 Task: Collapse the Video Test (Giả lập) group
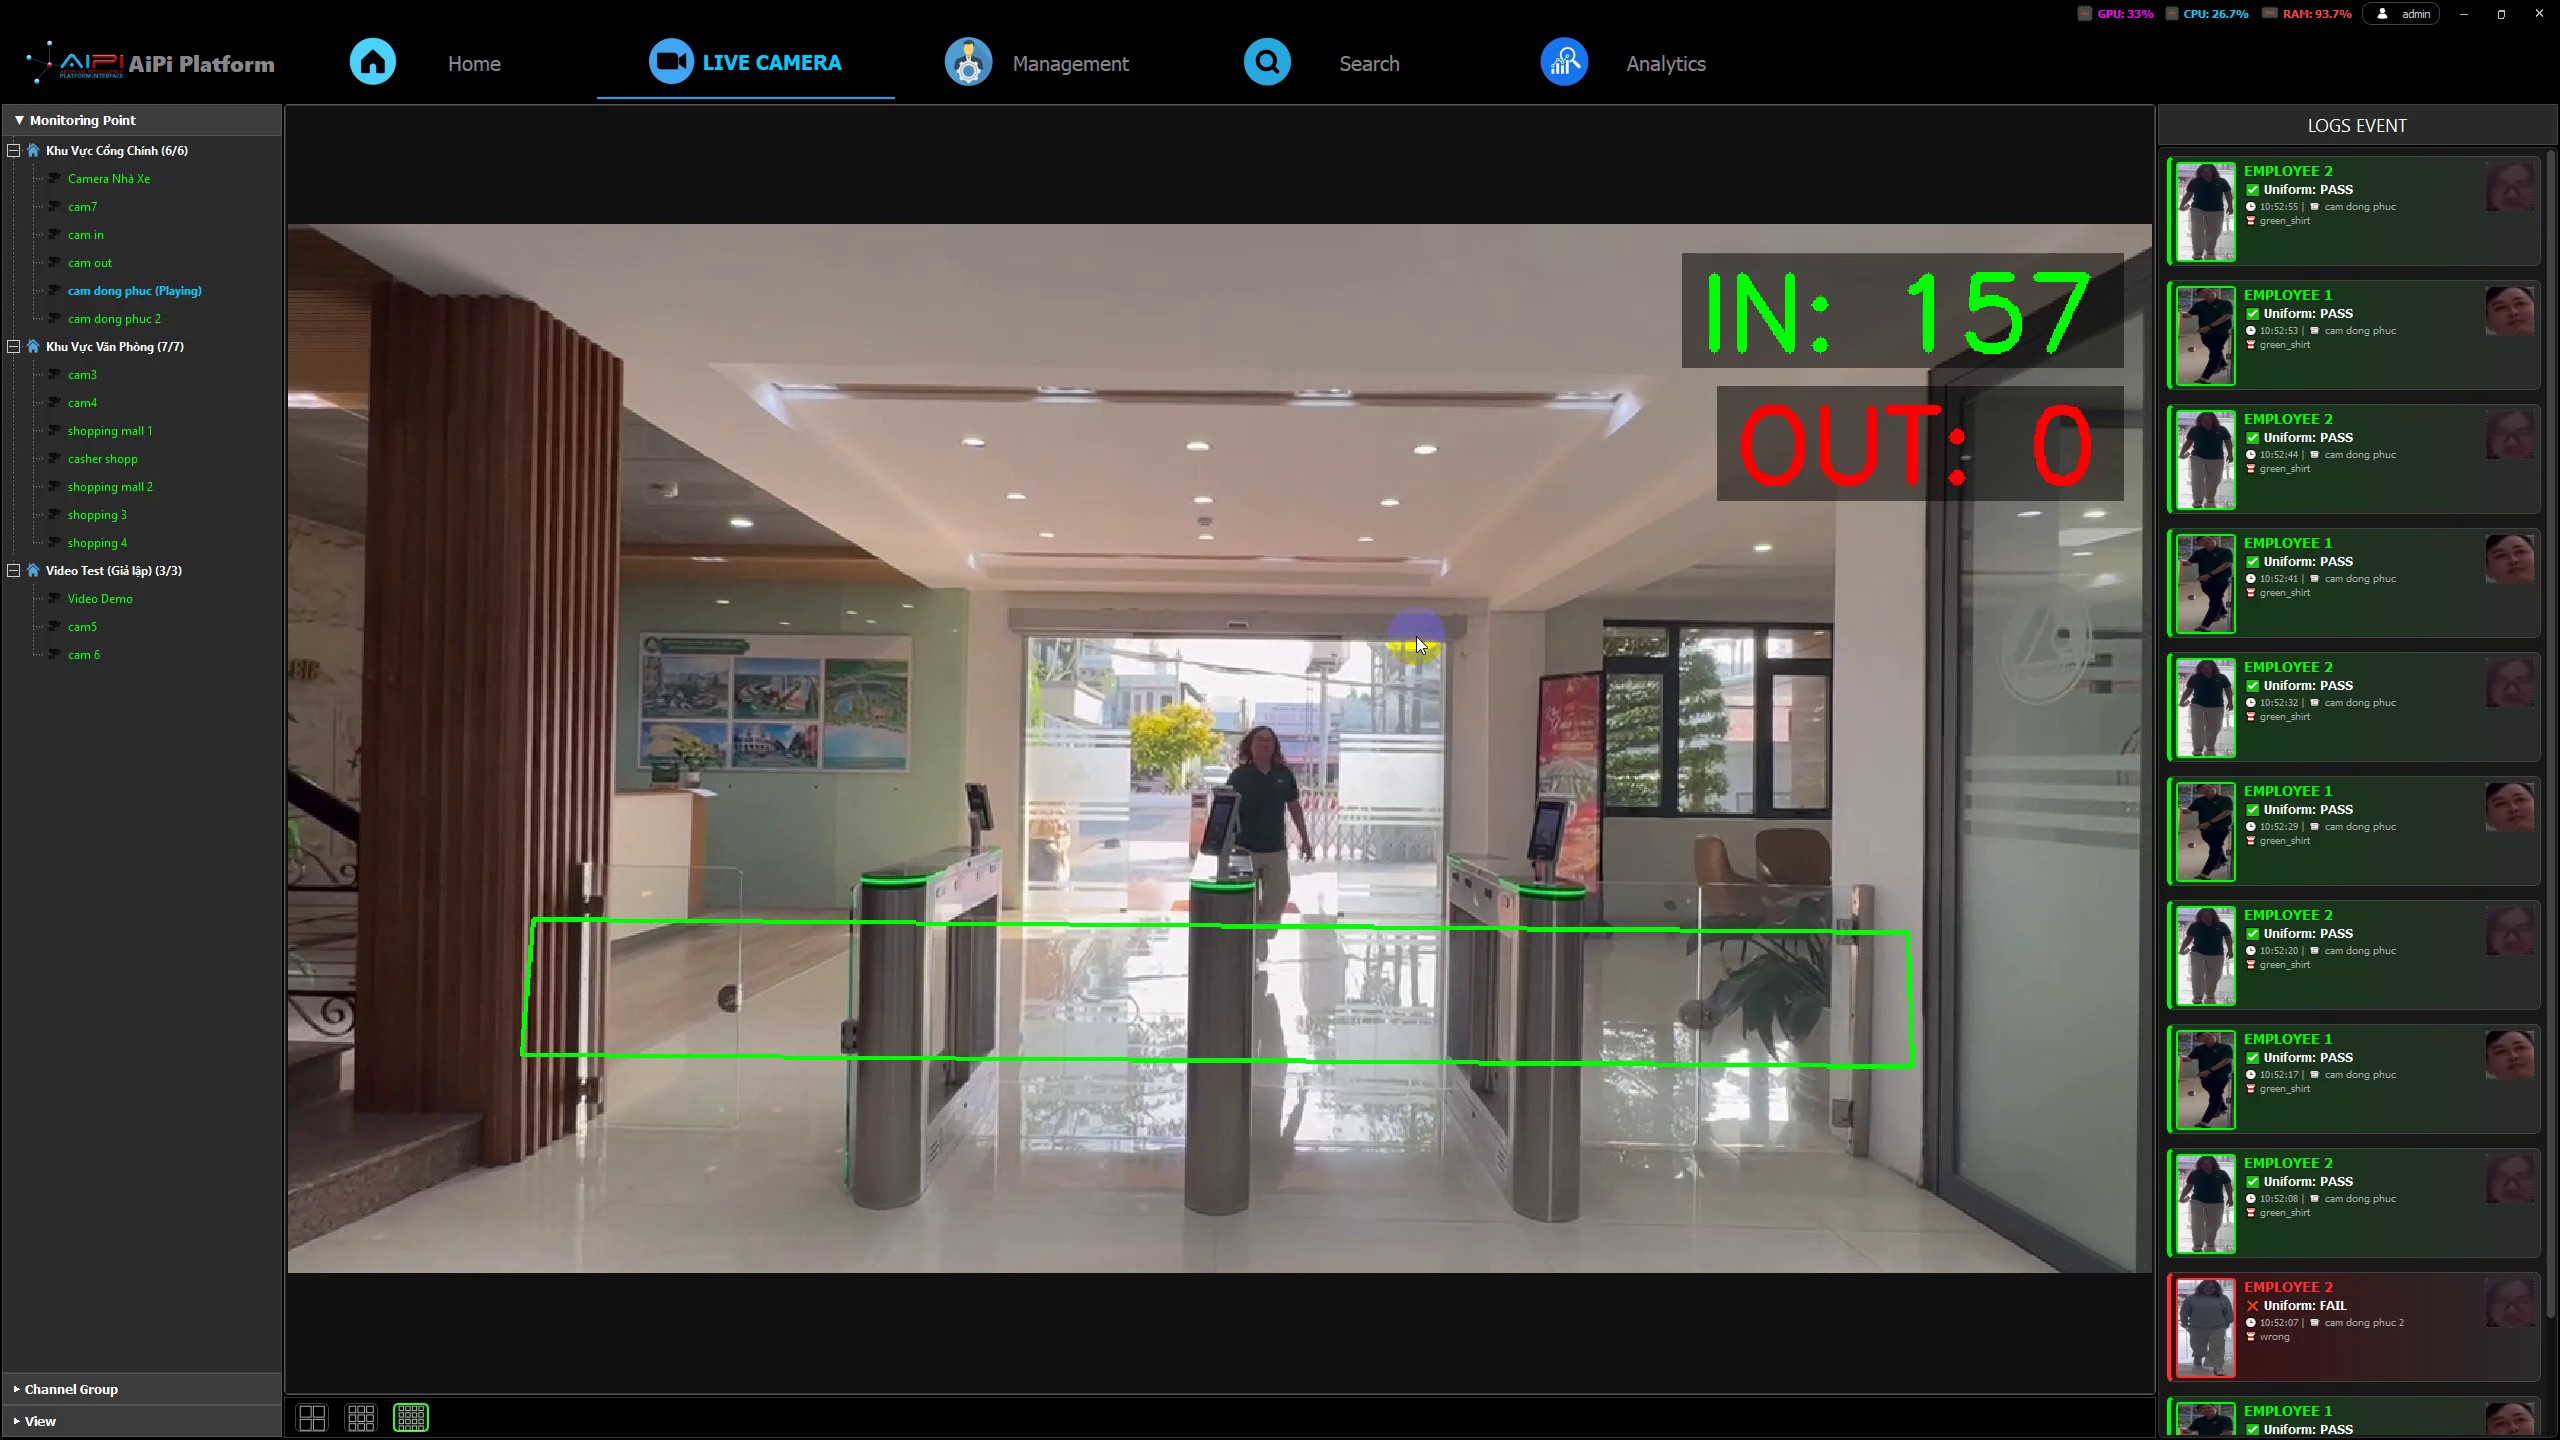14,570
